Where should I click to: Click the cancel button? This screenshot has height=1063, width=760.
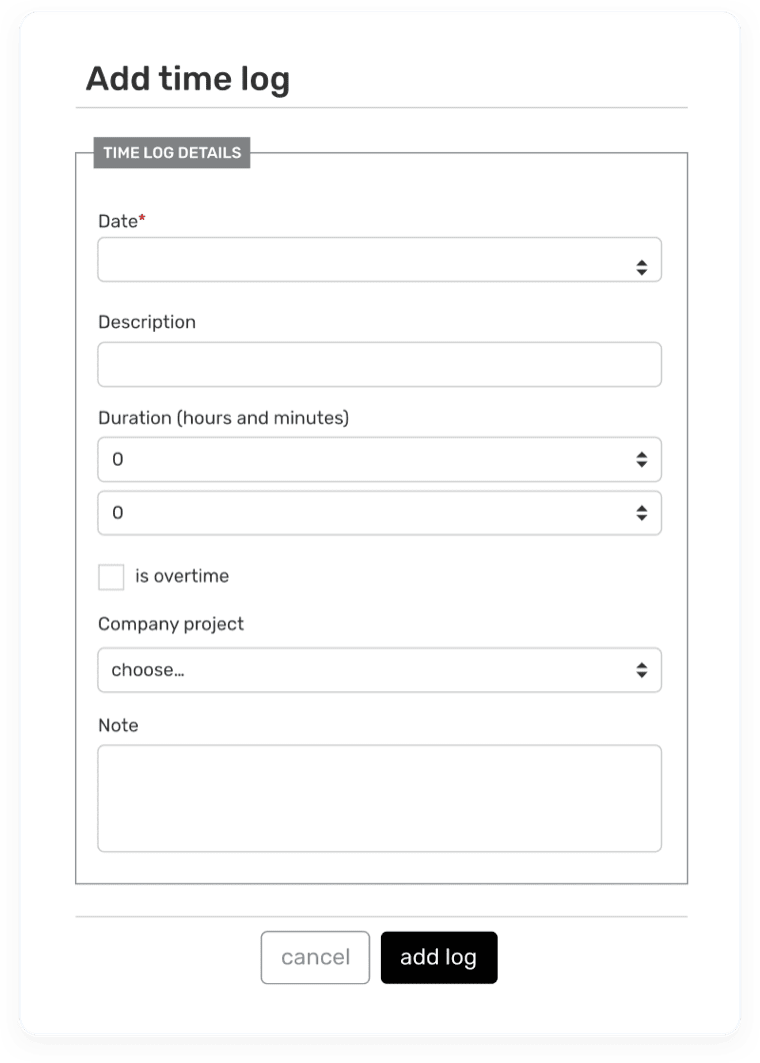[x=315, y=957]
